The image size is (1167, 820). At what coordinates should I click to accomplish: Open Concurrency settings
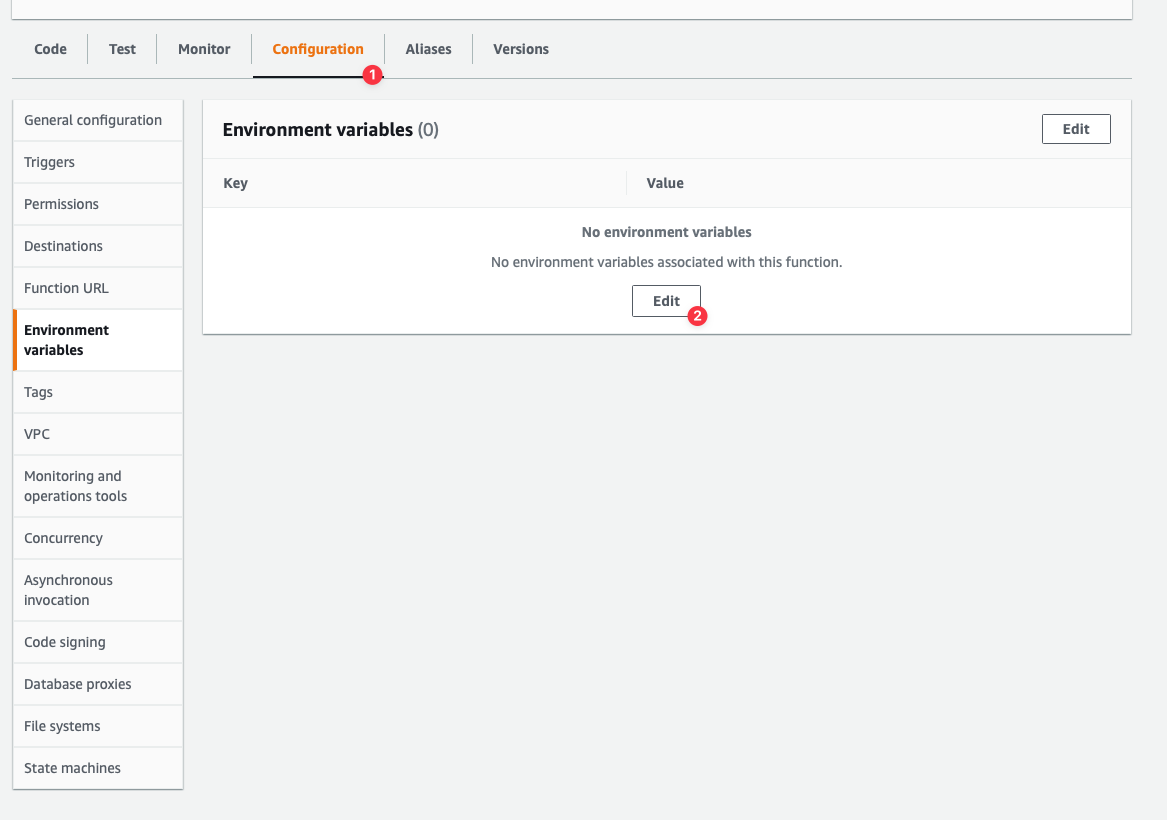pyautogui.click(x=97, y=538)
